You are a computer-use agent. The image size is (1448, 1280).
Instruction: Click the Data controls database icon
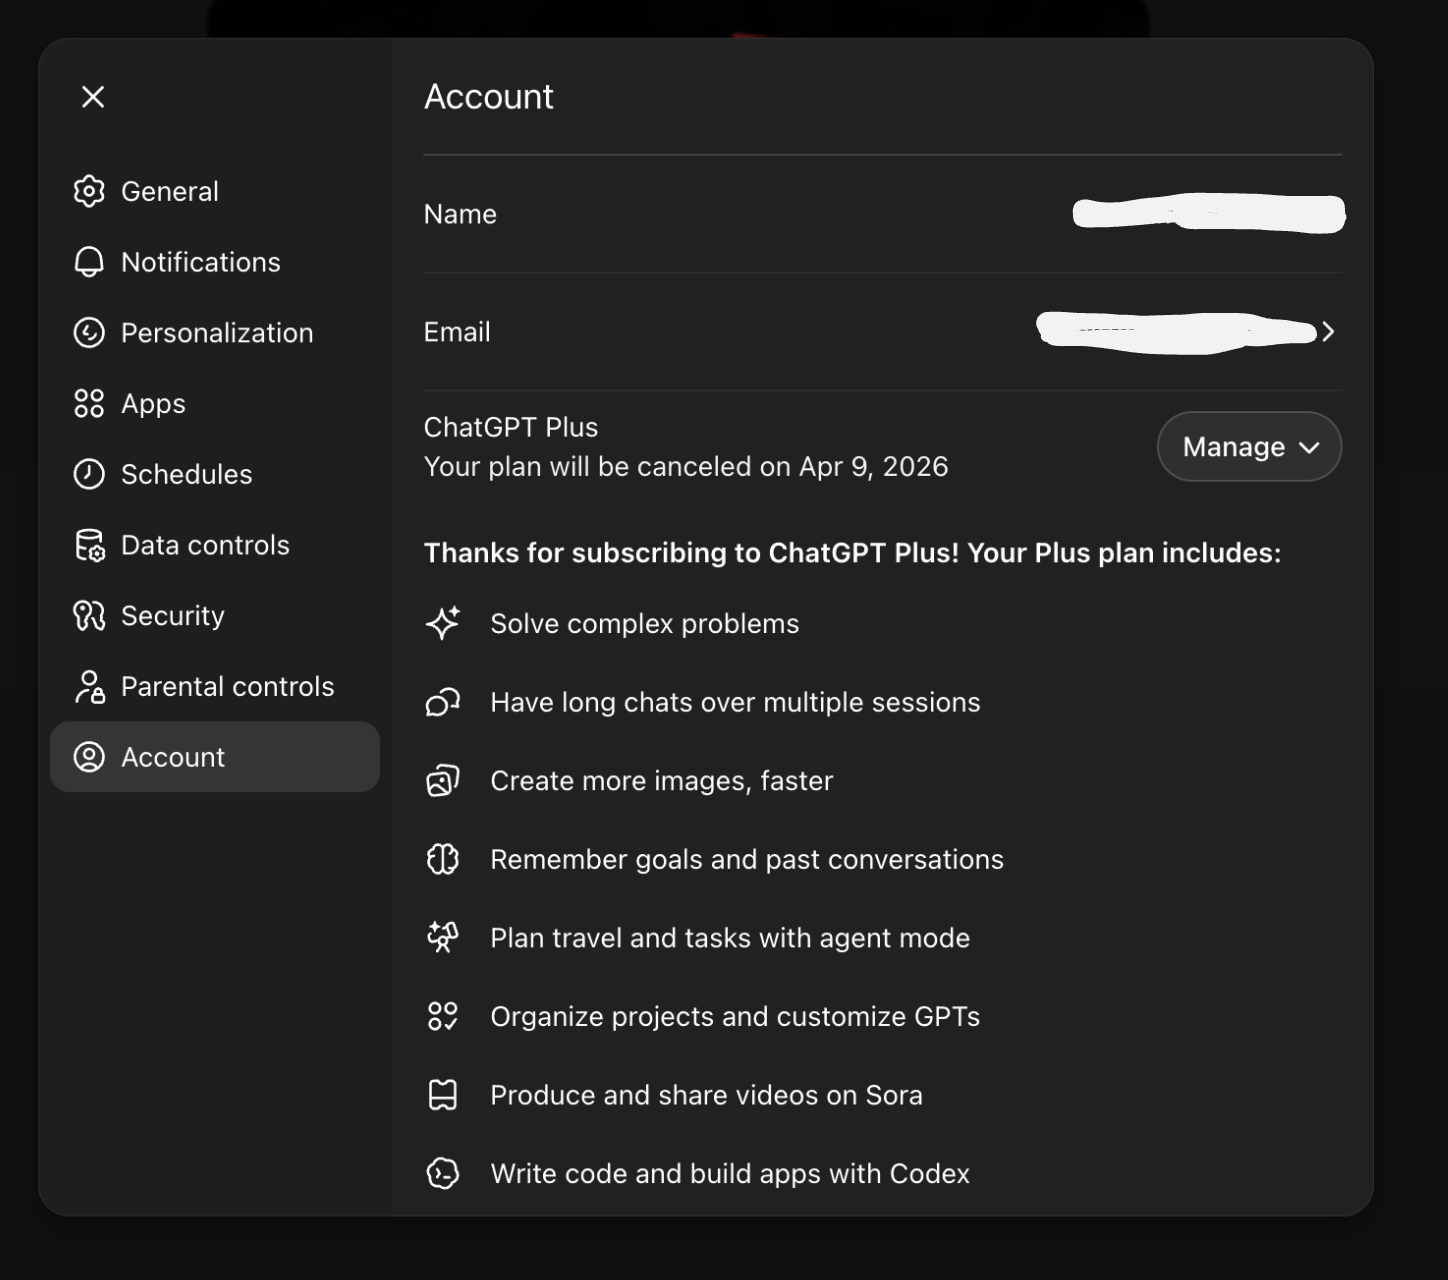[89, 545]
